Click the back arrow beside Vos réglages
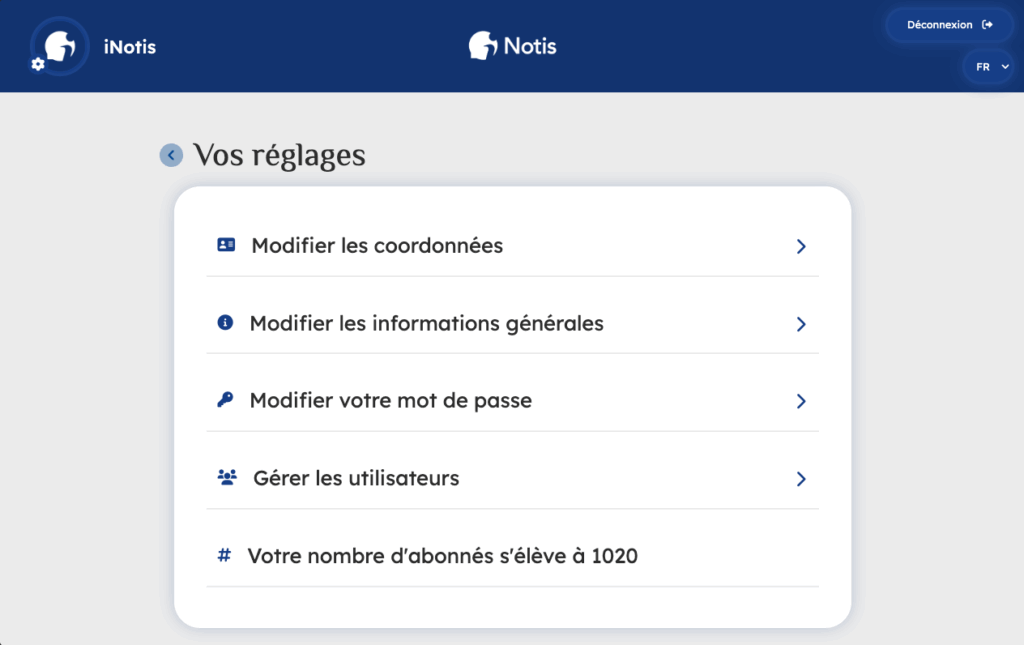The image size is (1024, 645). point(171,155)
